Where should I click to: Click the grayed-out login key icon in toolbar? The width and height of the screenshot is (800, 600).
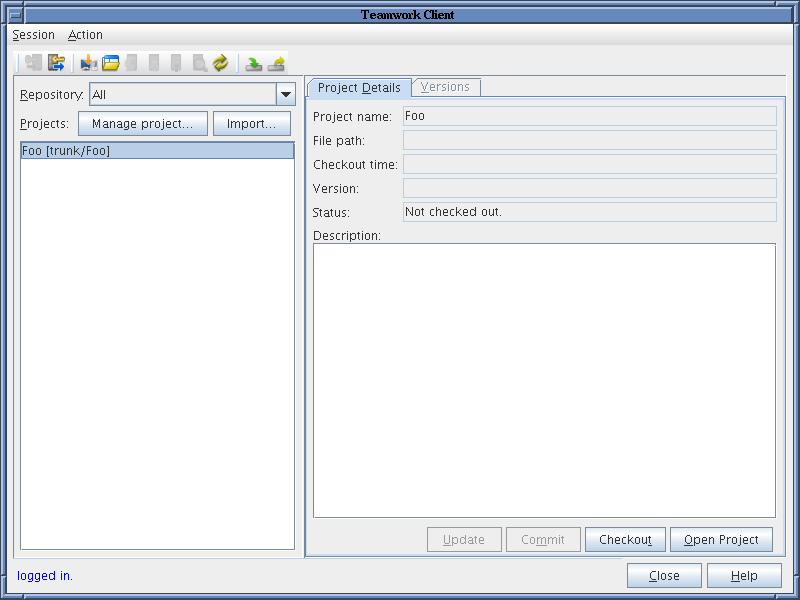coord(33,63)
